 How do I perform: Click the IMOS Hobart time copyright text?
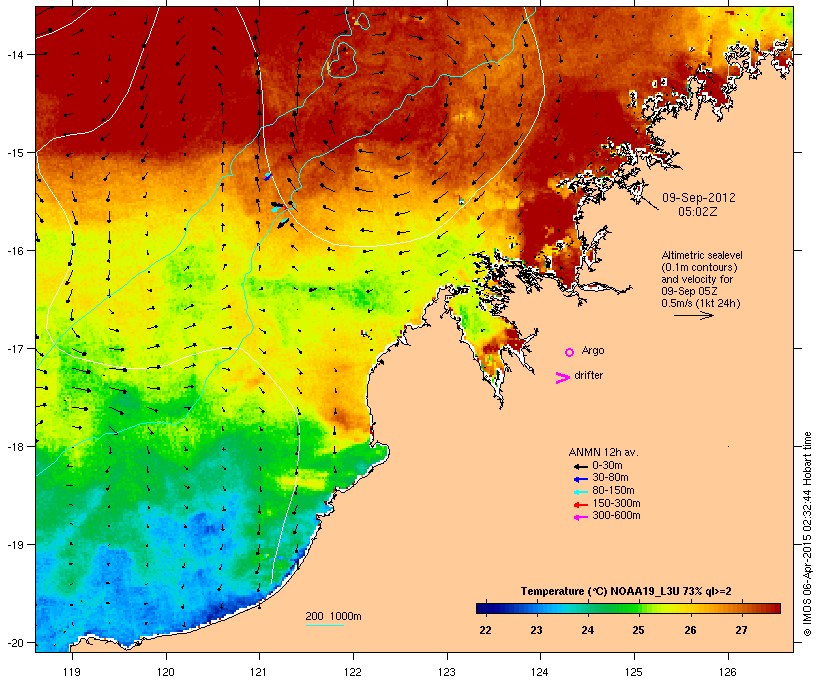(807, 534)
